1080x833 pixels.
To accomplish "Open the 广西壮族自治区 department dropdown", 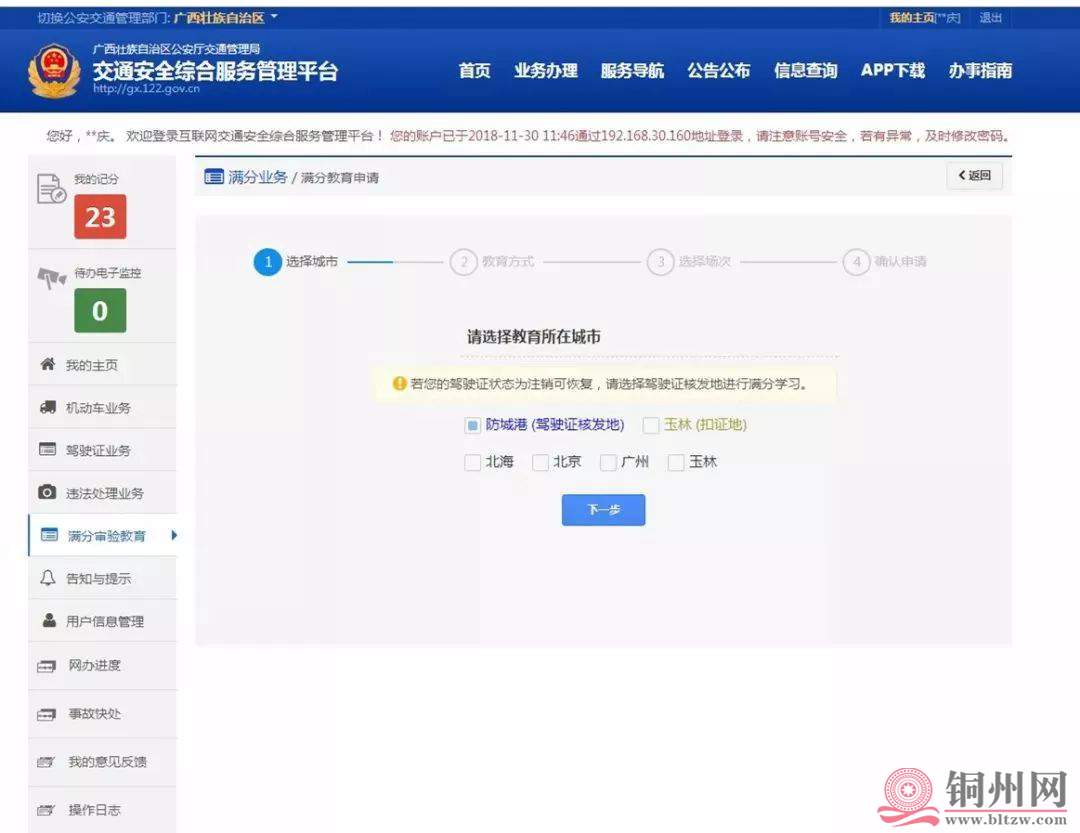I will [225, 17].
